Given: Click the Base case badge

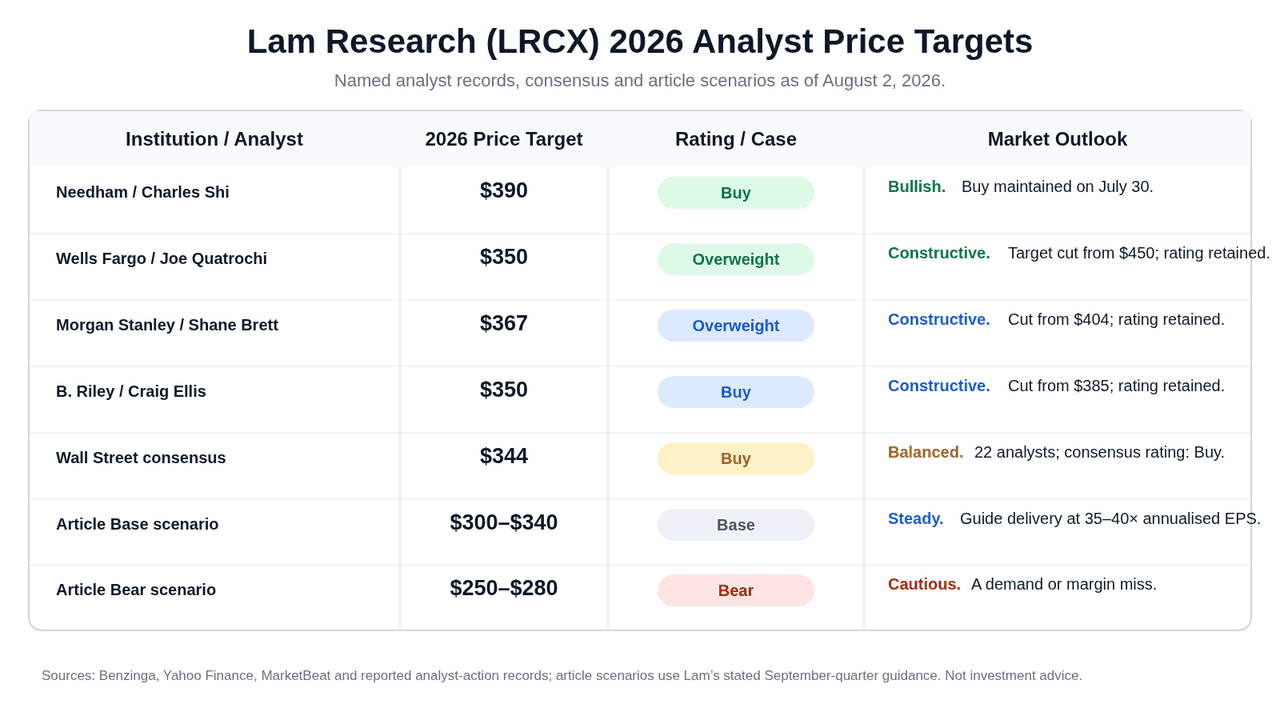Looking at the screenshot, I should tap(736, 525).
